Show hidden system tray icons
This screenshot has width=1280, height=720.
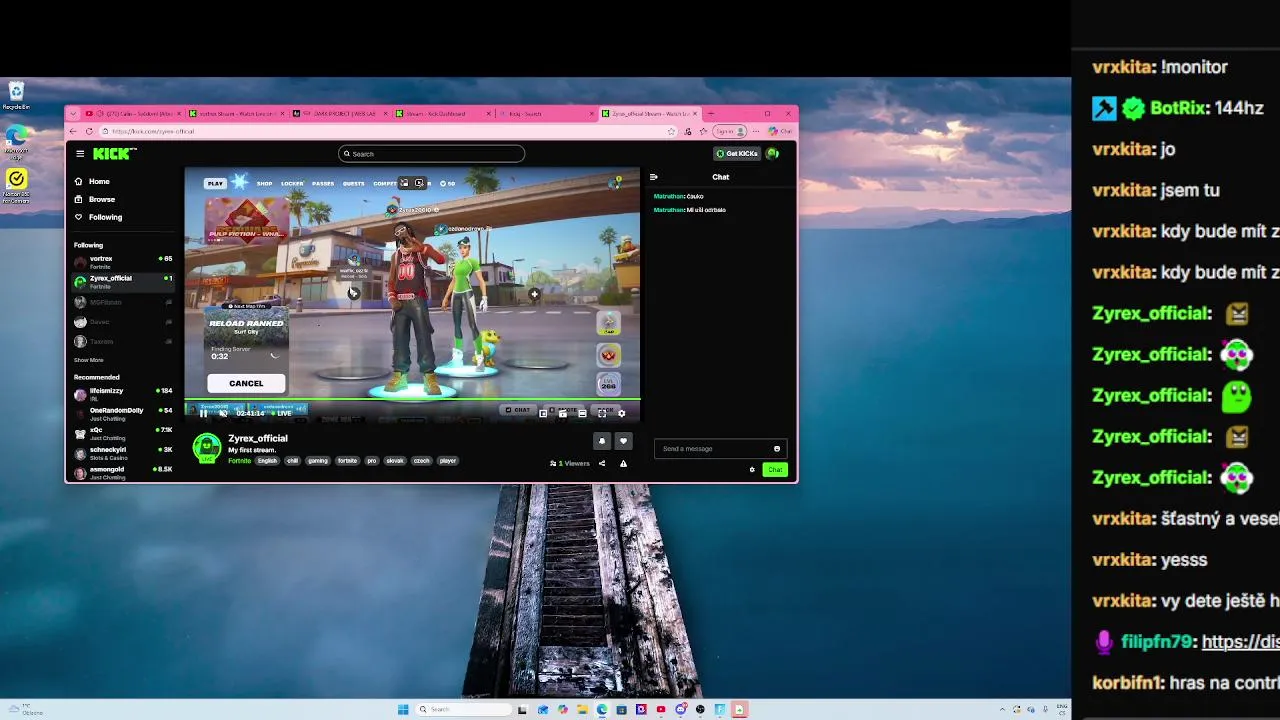point(1002,709)
